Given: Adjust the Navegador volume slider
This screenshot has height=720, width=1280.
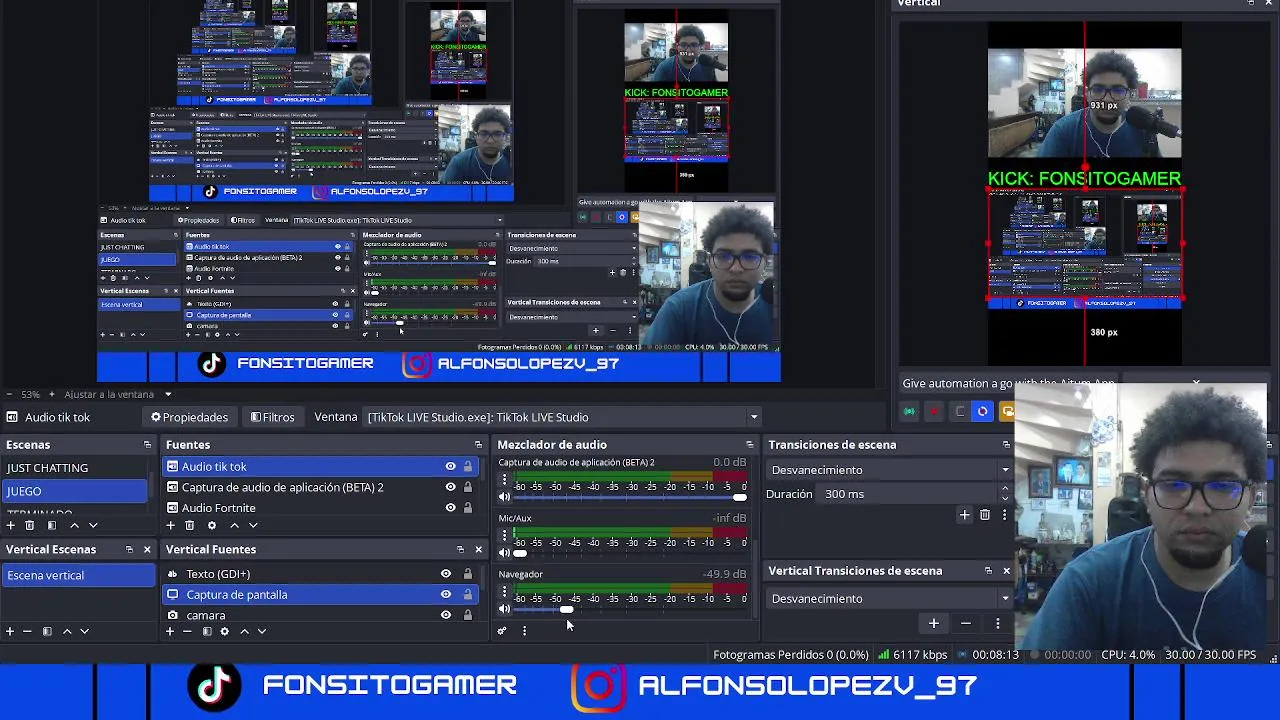Looking at the screenshot, I should click(x=567, y=609).
